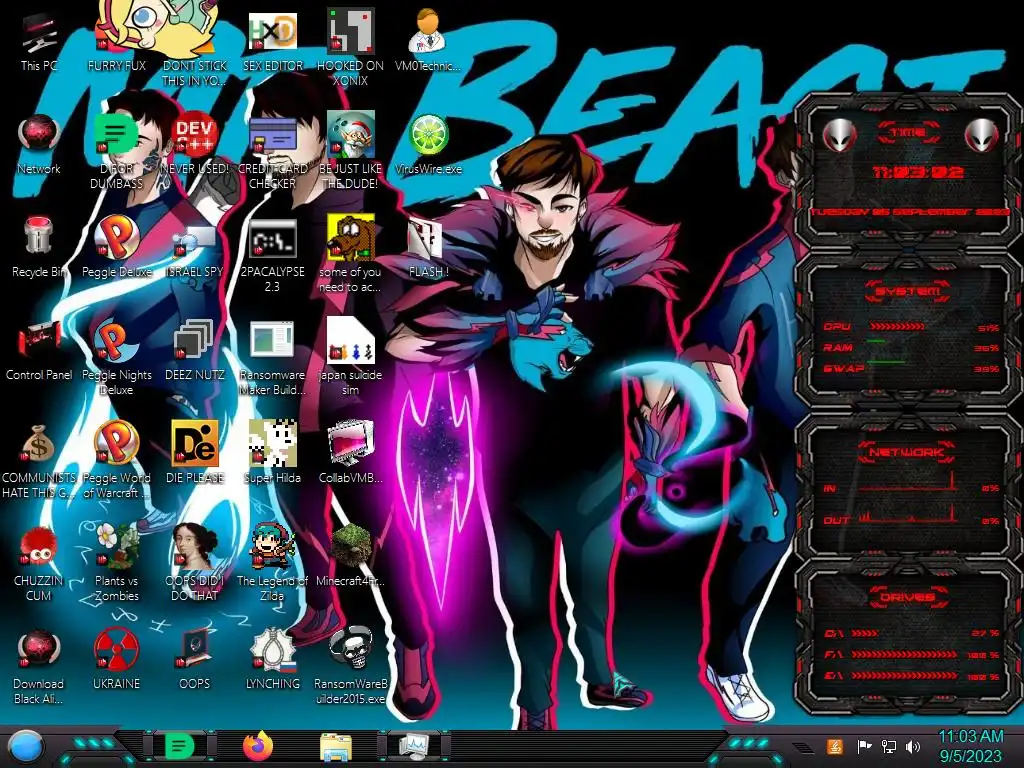Click the right alien head widget icon

(x=982, y=136)
